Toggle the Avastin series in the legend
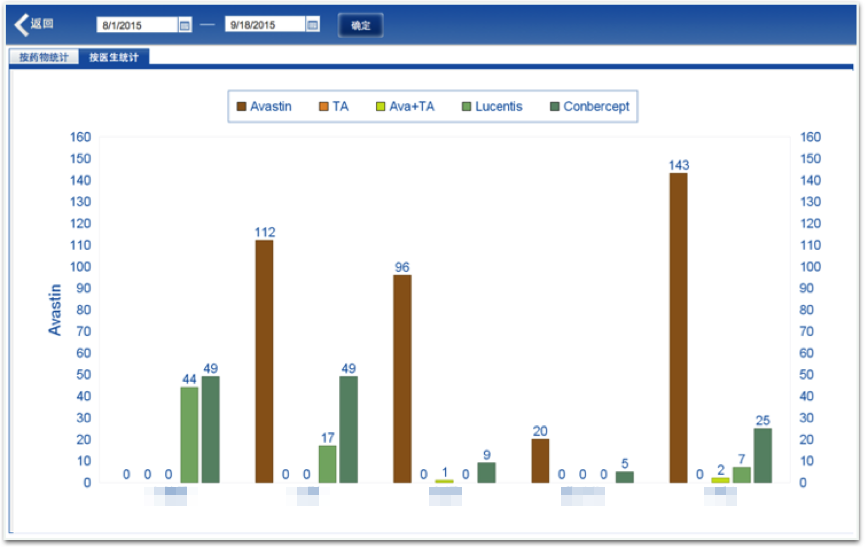 (x=264, y=106)
